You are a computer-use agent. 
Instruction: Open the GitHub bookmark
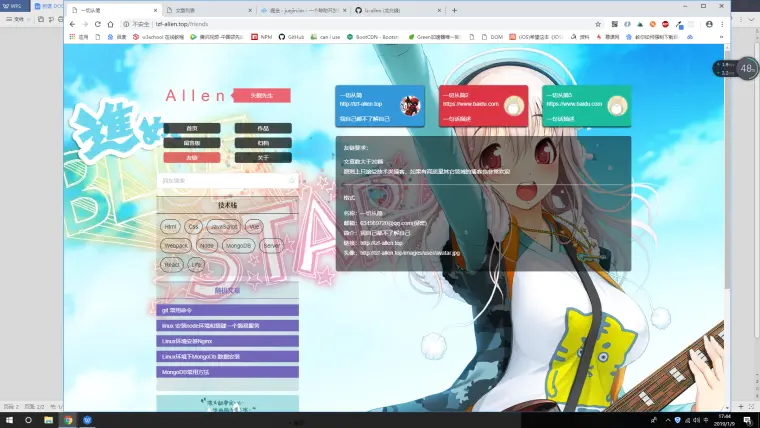(291, 37)
